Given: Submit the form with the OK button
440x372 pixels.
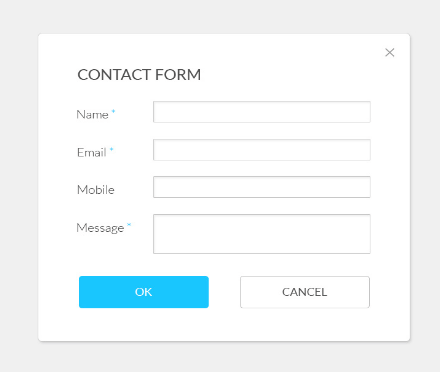Looking at the screenshot, I should 144,292.
